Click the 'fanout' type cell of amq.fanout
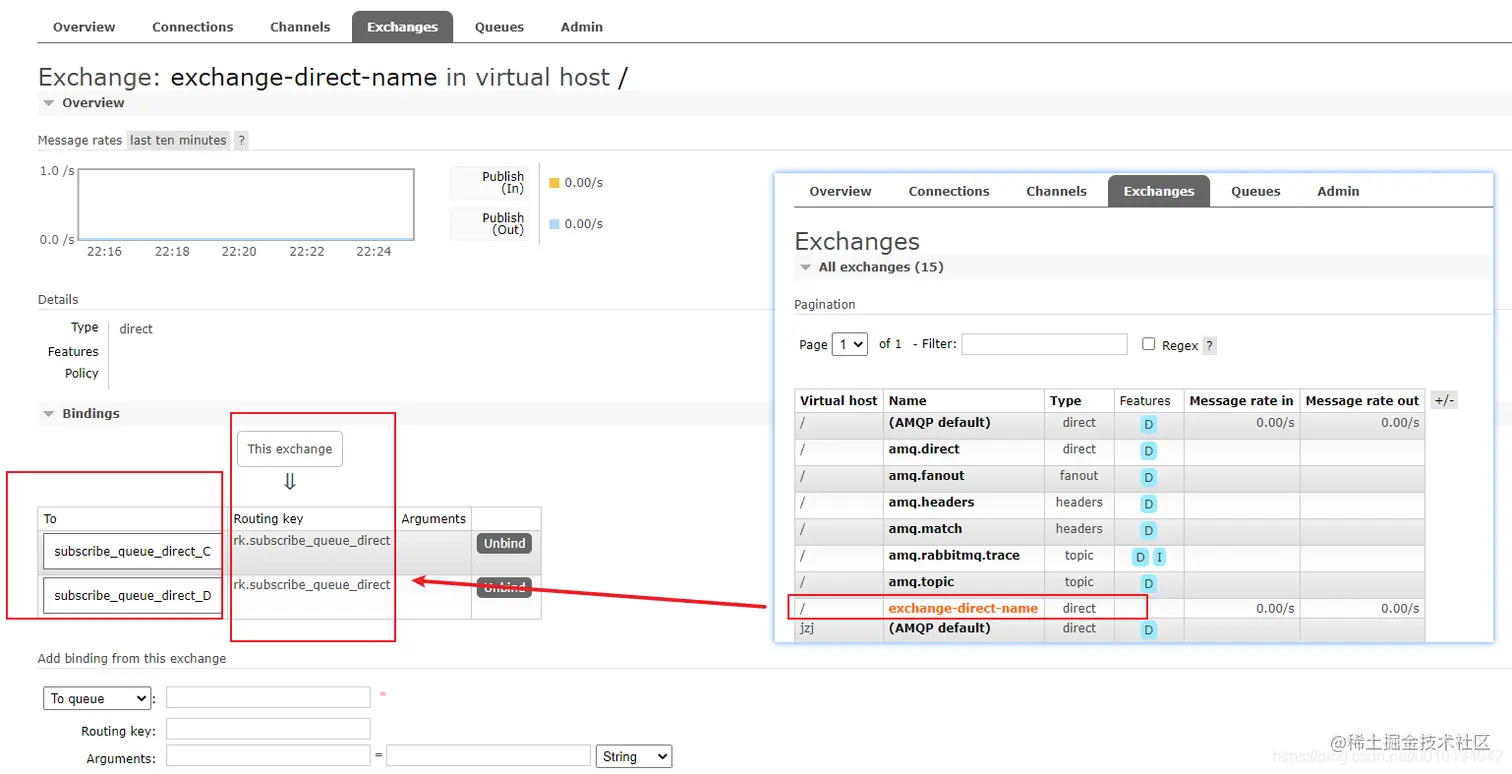This screenshot has height=774, width=1512. (1079, 476)
